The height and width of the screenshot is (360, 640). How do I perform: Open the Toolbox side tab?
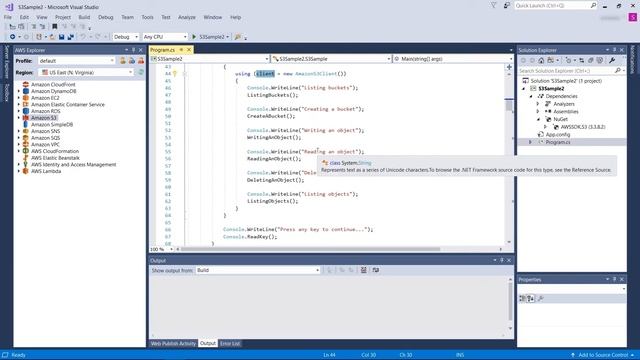coord(7,93)
